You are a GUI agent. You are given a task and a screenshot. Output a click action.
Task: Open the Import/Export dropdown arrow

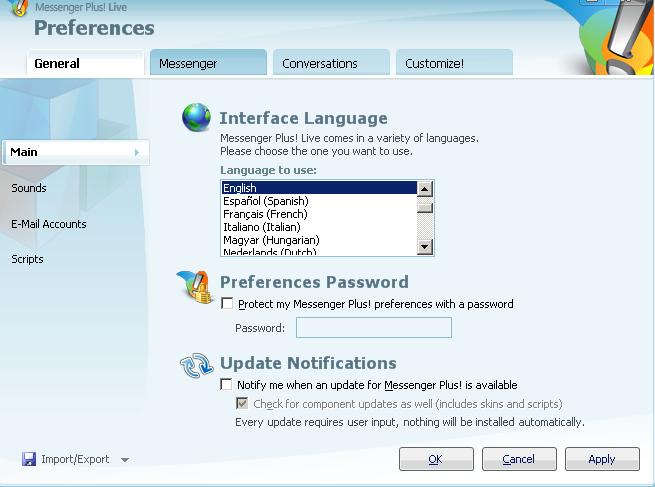(x=125, y=460)
